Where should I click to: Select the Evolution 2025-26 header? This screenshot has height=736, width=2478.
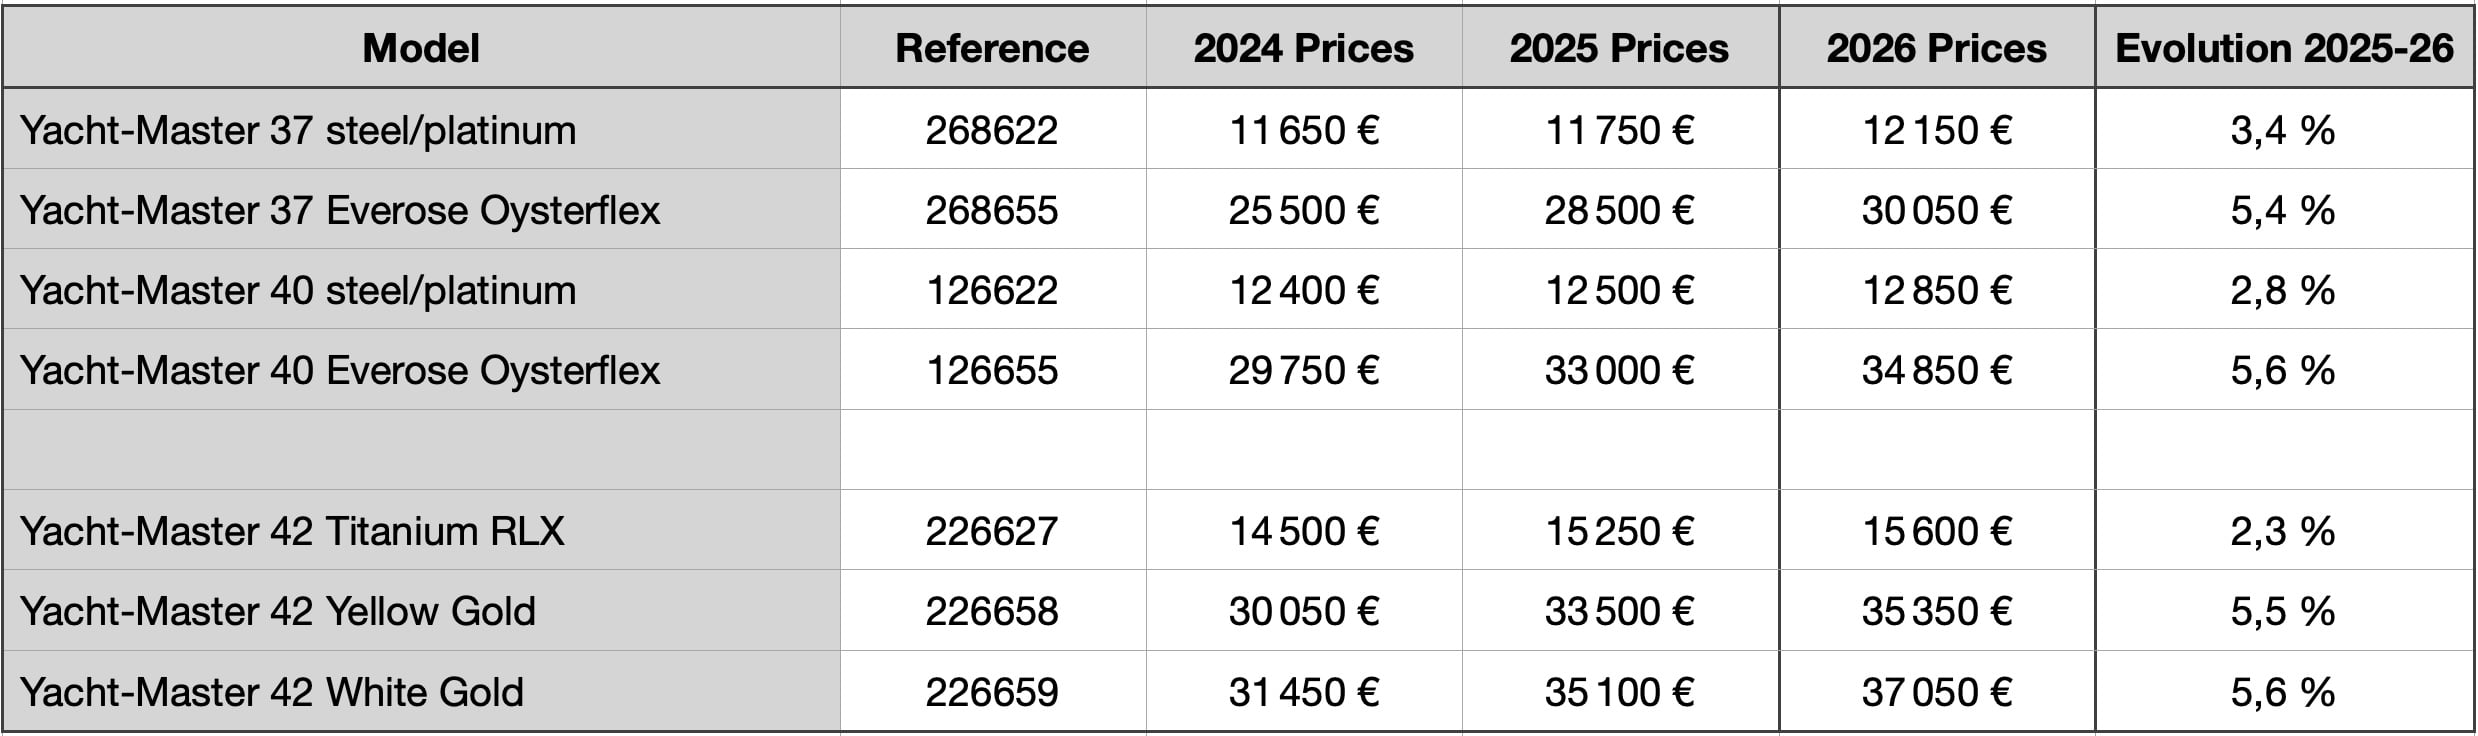pos(2284,48)
